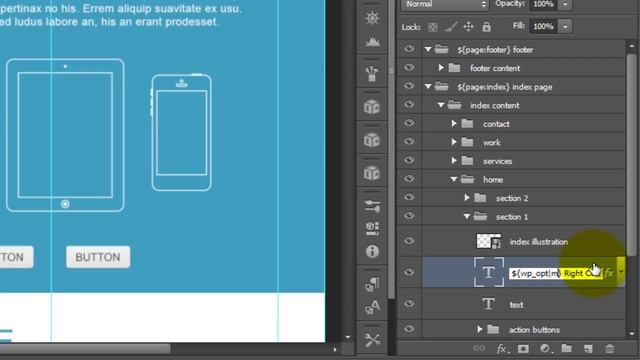The width and height of the screenshot is (640, 360).
Task: Click canvas scroll down arrow
Action: click(347, 337)
